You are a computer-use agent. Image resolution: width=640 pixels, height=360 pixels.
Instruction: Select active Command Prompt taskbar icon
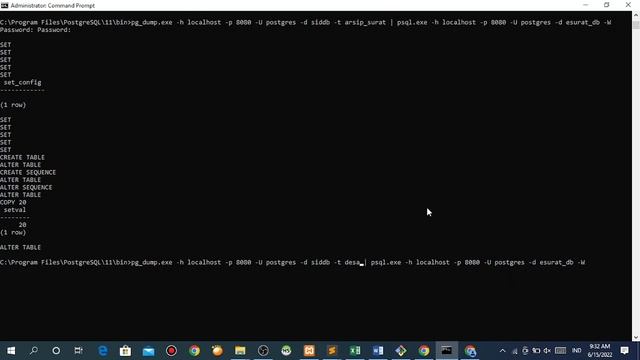tap(447, 351)
